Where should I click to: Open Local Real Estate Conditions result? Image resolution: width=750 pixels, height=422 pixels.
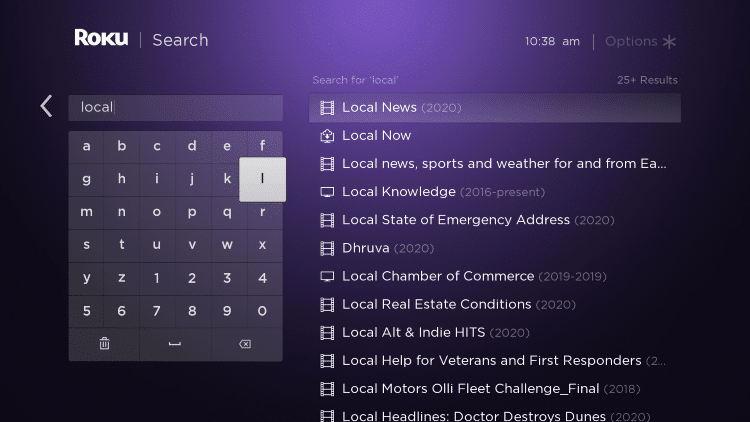point(495,304)
